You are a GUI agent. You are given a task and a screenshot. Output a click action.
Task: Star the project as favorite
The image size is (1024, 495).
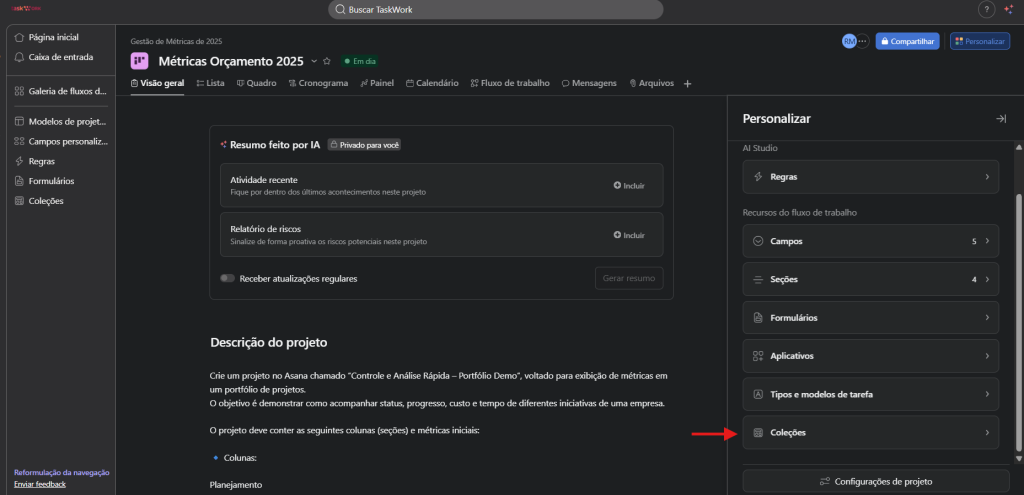point(326,61)
